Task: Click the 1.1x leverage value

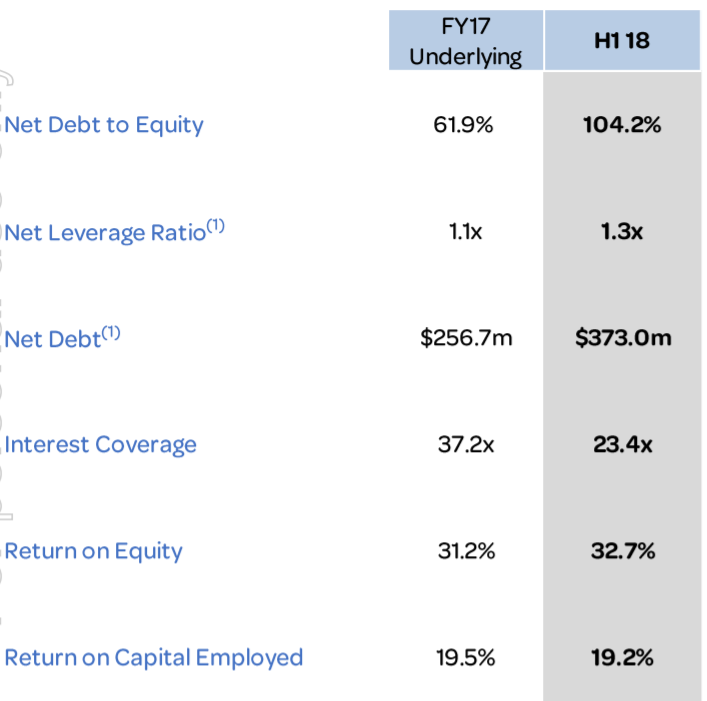Action: click(x=466, y=232)
